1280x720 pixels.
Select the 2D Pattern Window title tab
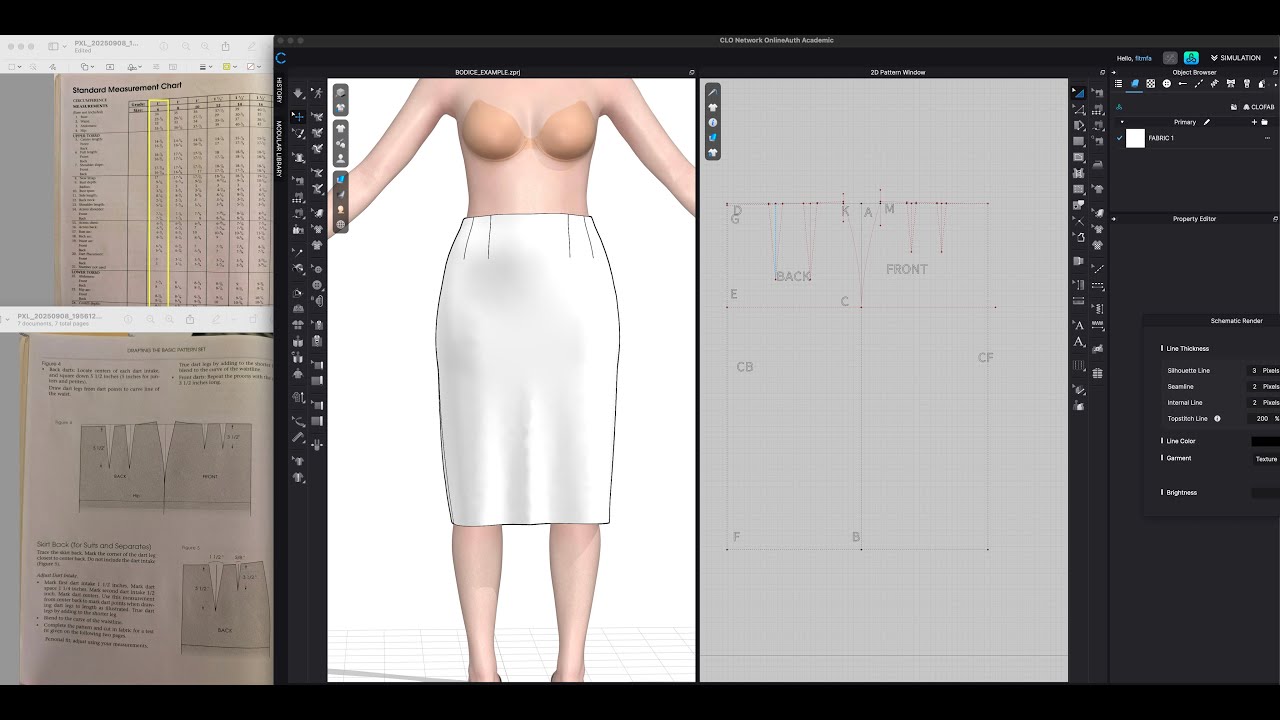(x=898, y=72)
